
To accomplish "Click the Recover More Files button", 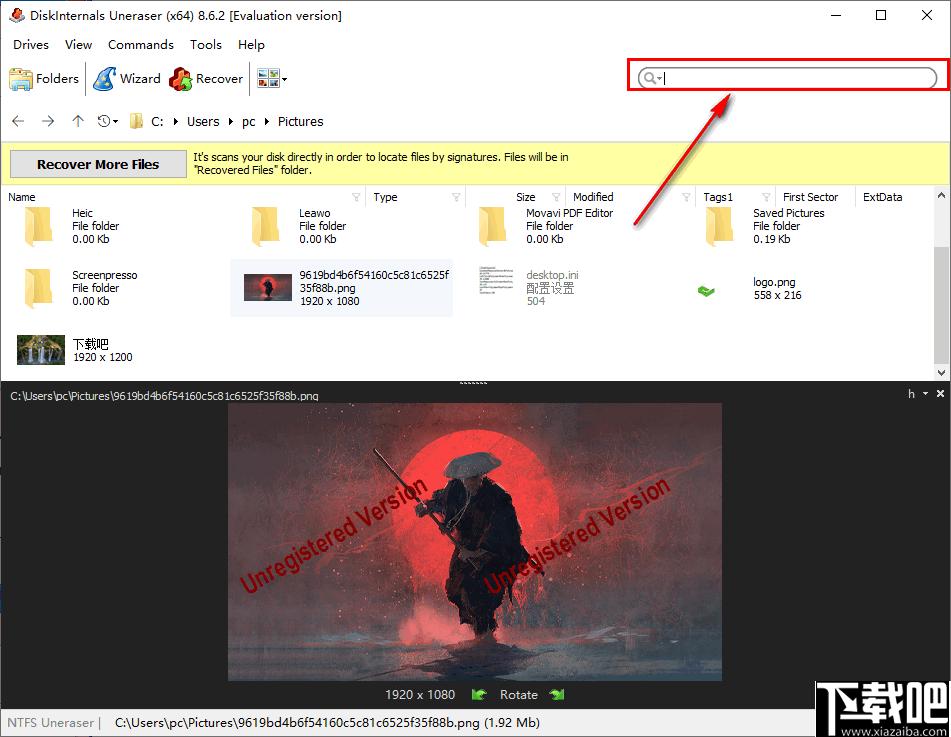I will coord(98,164).
